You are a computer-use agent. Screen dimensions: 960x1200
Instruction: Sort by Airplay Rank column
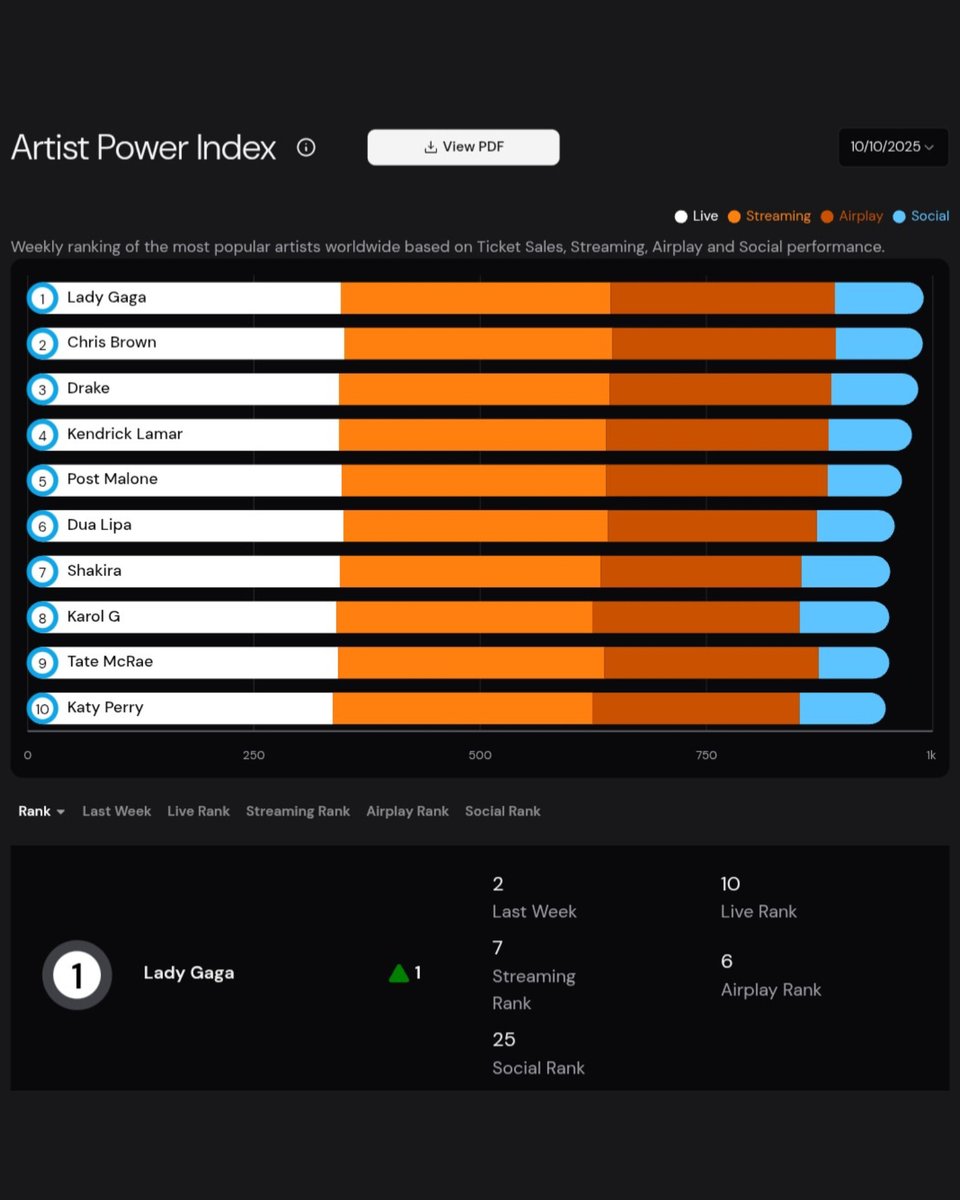(407, 811)
